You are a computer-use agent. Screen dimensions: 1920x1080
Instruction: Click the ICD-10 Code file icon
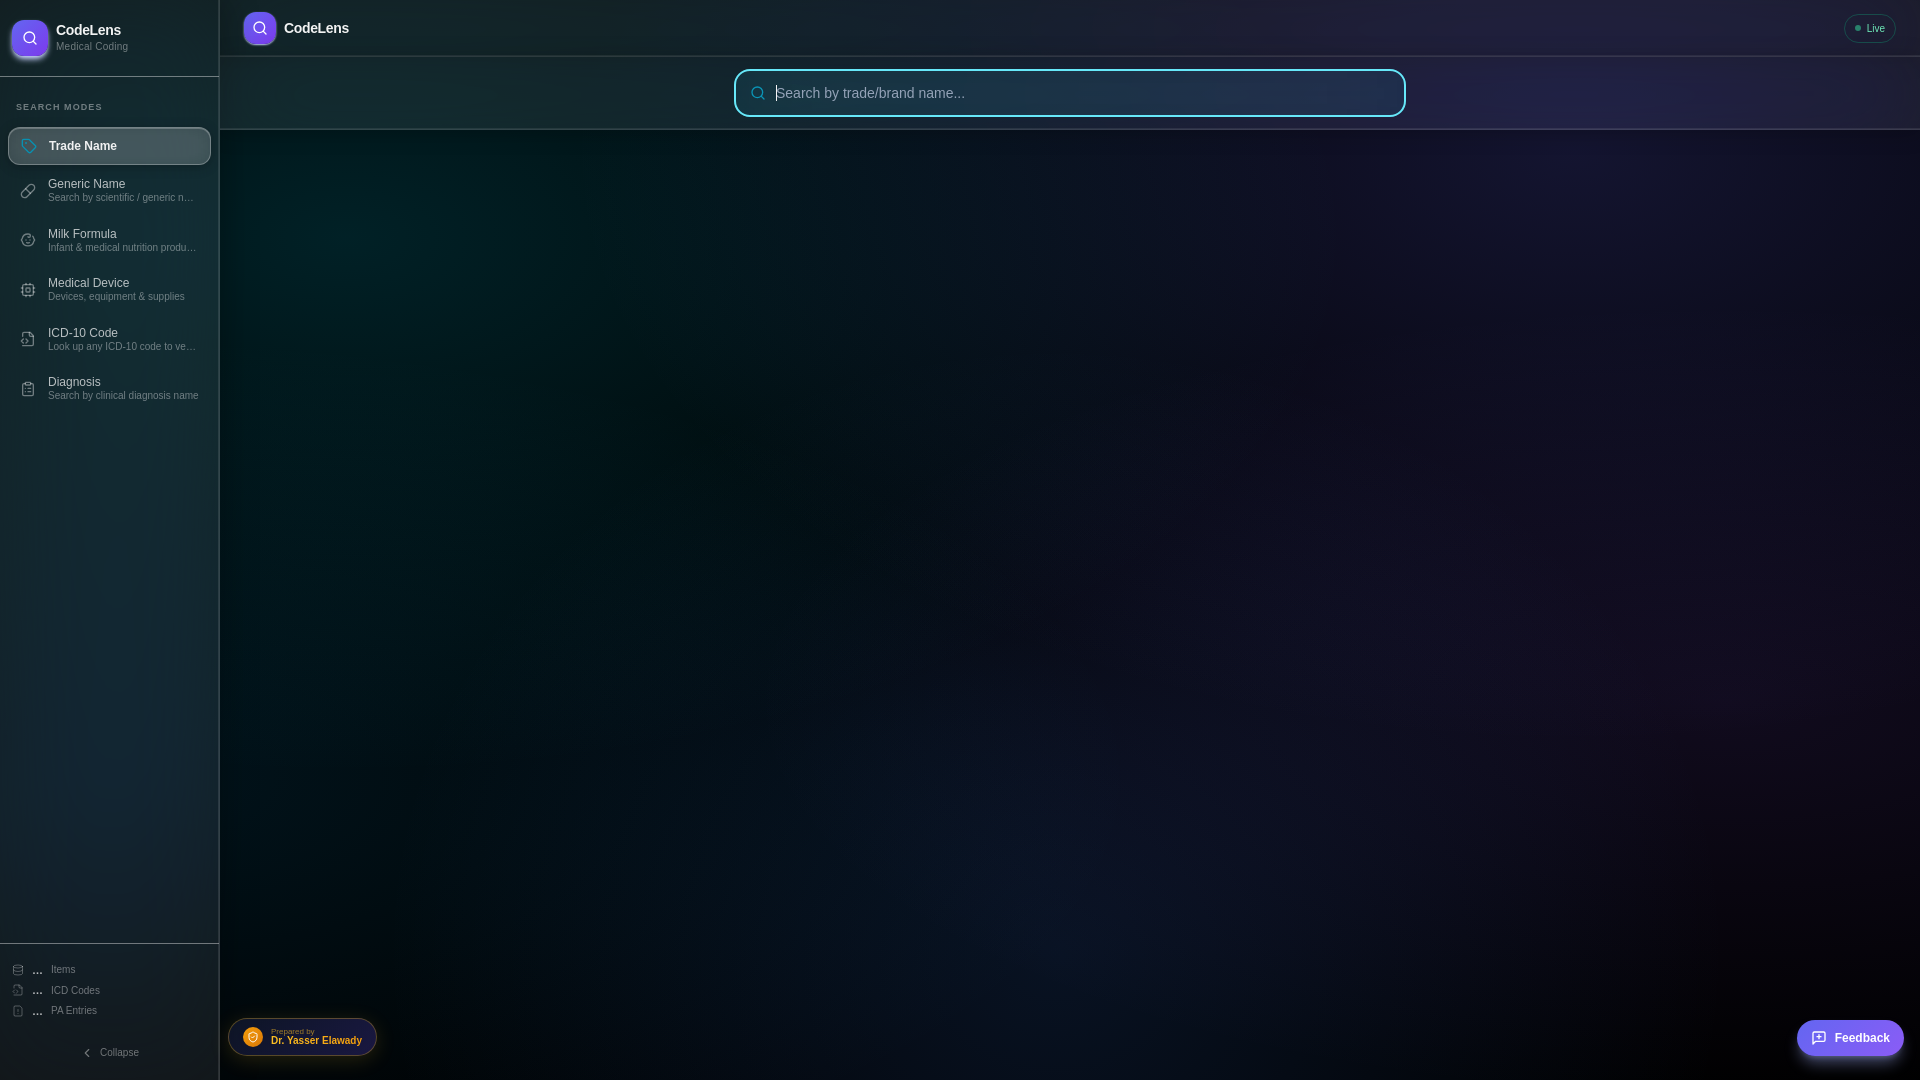pos(28,339)
